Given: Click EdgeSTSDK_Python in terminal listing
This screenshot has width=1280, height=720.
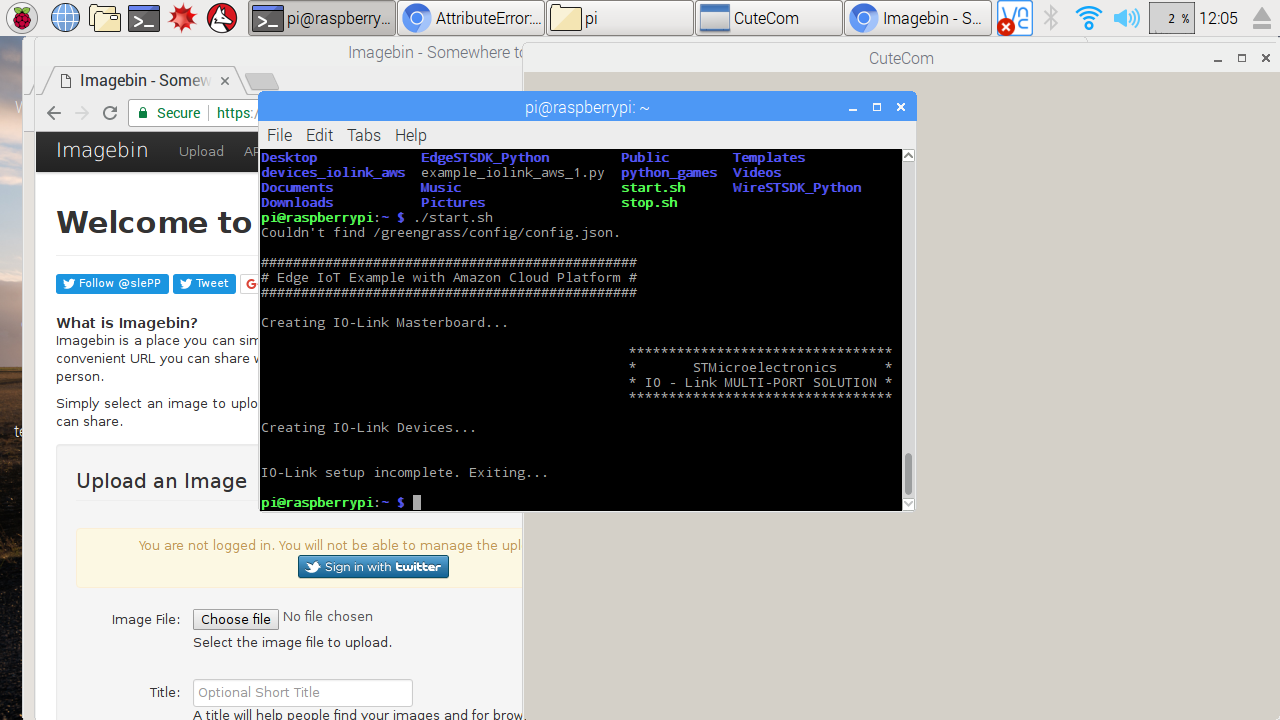Looking at the screenshot, I should click(485, 157).
